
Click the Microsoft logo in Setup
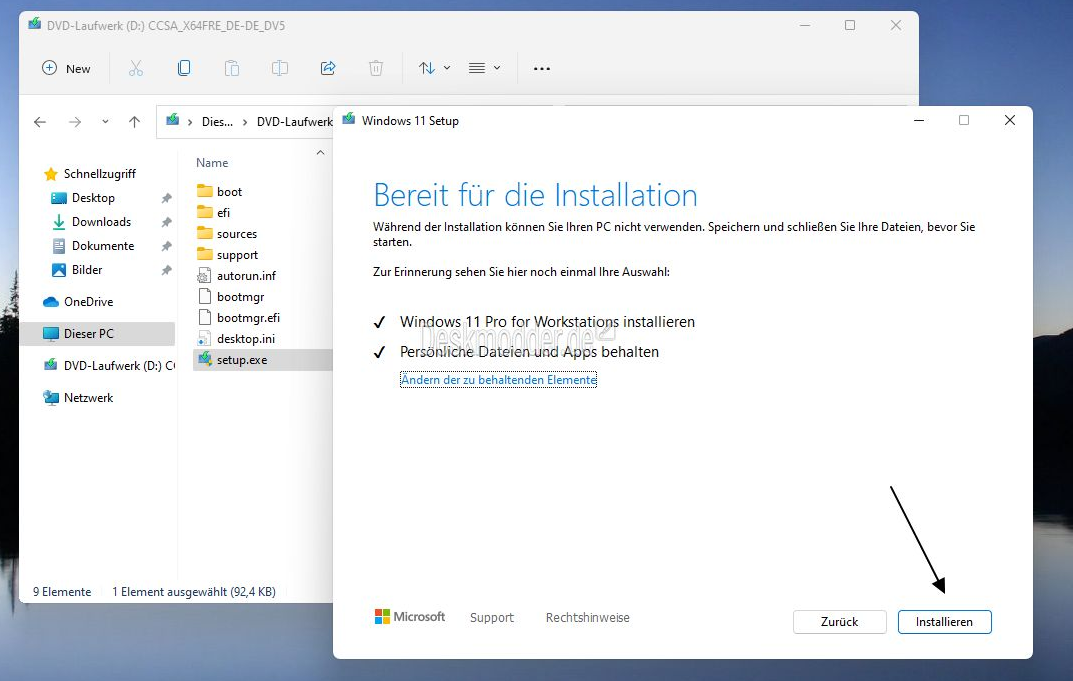[410, 617]
